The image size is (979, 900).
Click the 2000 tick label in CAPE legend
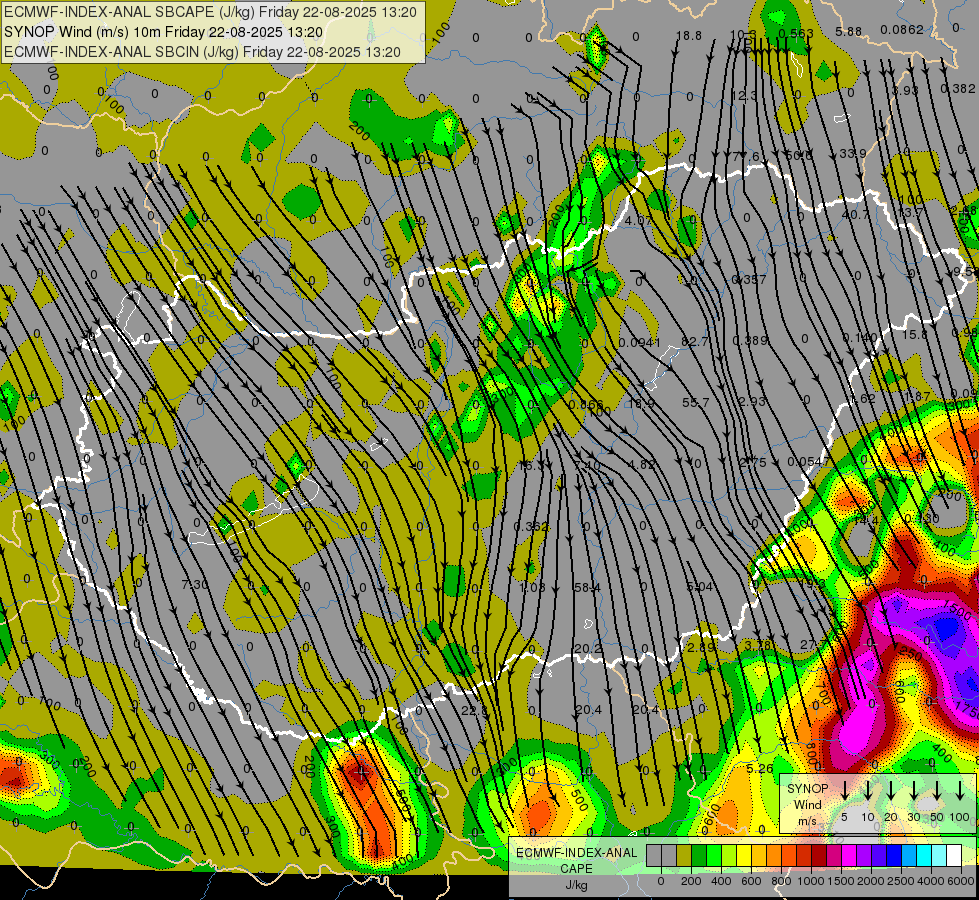[x=871, y=881]
